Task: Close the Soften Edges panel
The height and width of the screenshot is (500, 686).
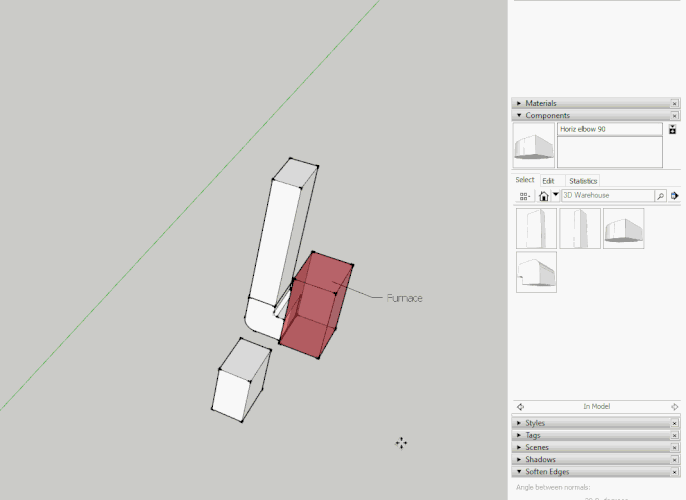Action: [674, 472]
